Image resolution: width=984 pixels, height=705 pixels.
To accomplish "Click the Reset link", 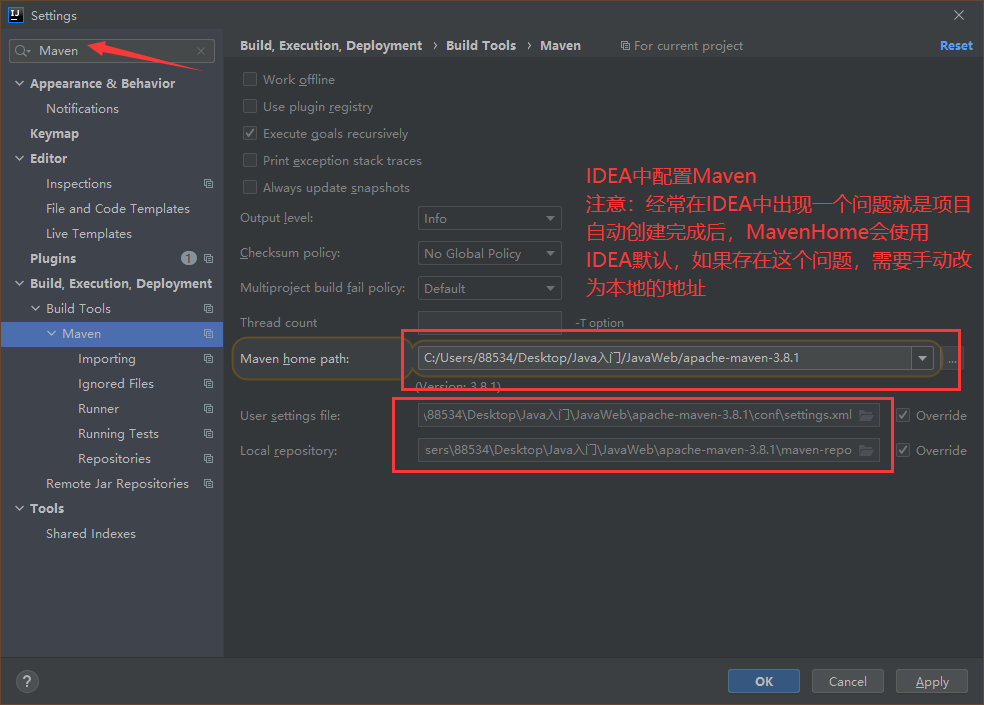I will pos(956,46).
